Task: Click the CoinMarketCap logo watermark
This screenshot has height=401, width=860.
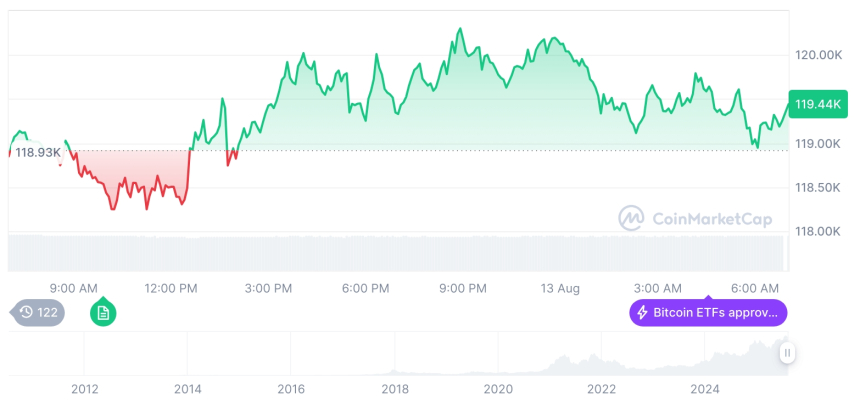Action: (631, 217)
